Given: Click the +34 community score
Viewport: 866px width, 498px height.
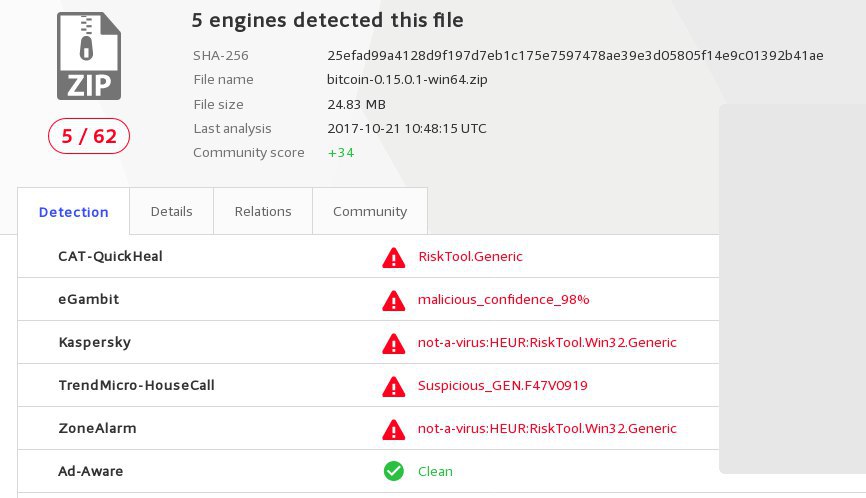Looking at the screenshot, I should click(x=341, y=153).
